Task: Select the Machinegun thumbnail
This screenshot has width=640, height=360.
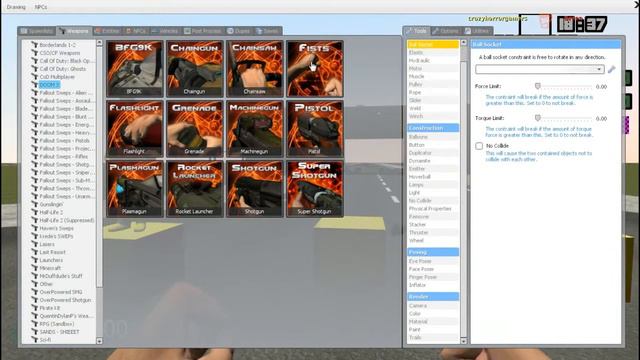Action: tap(255, 129)
